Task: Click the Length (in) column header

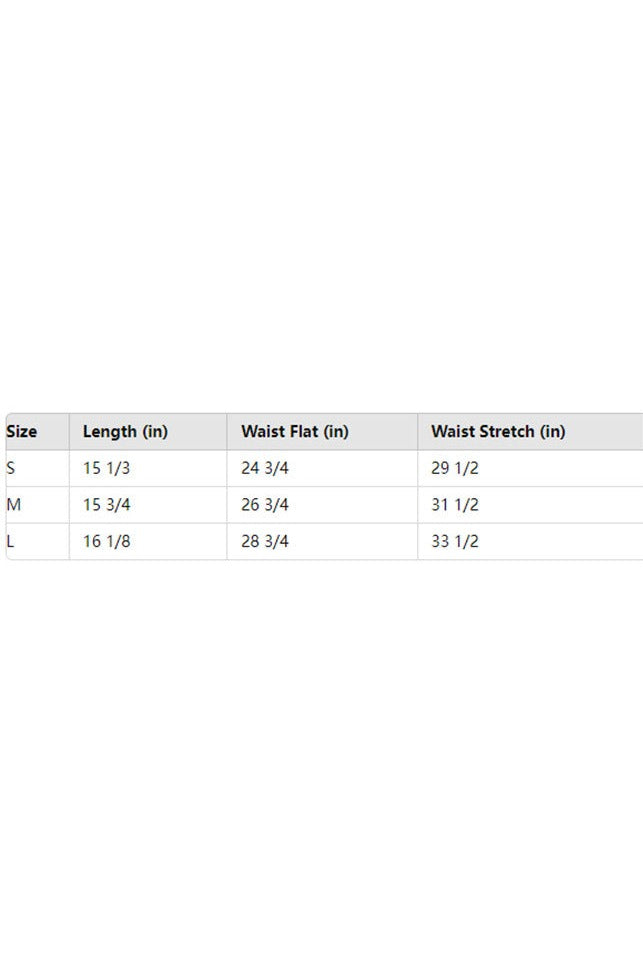Action: pyautogui.click(x=125, y=432)
